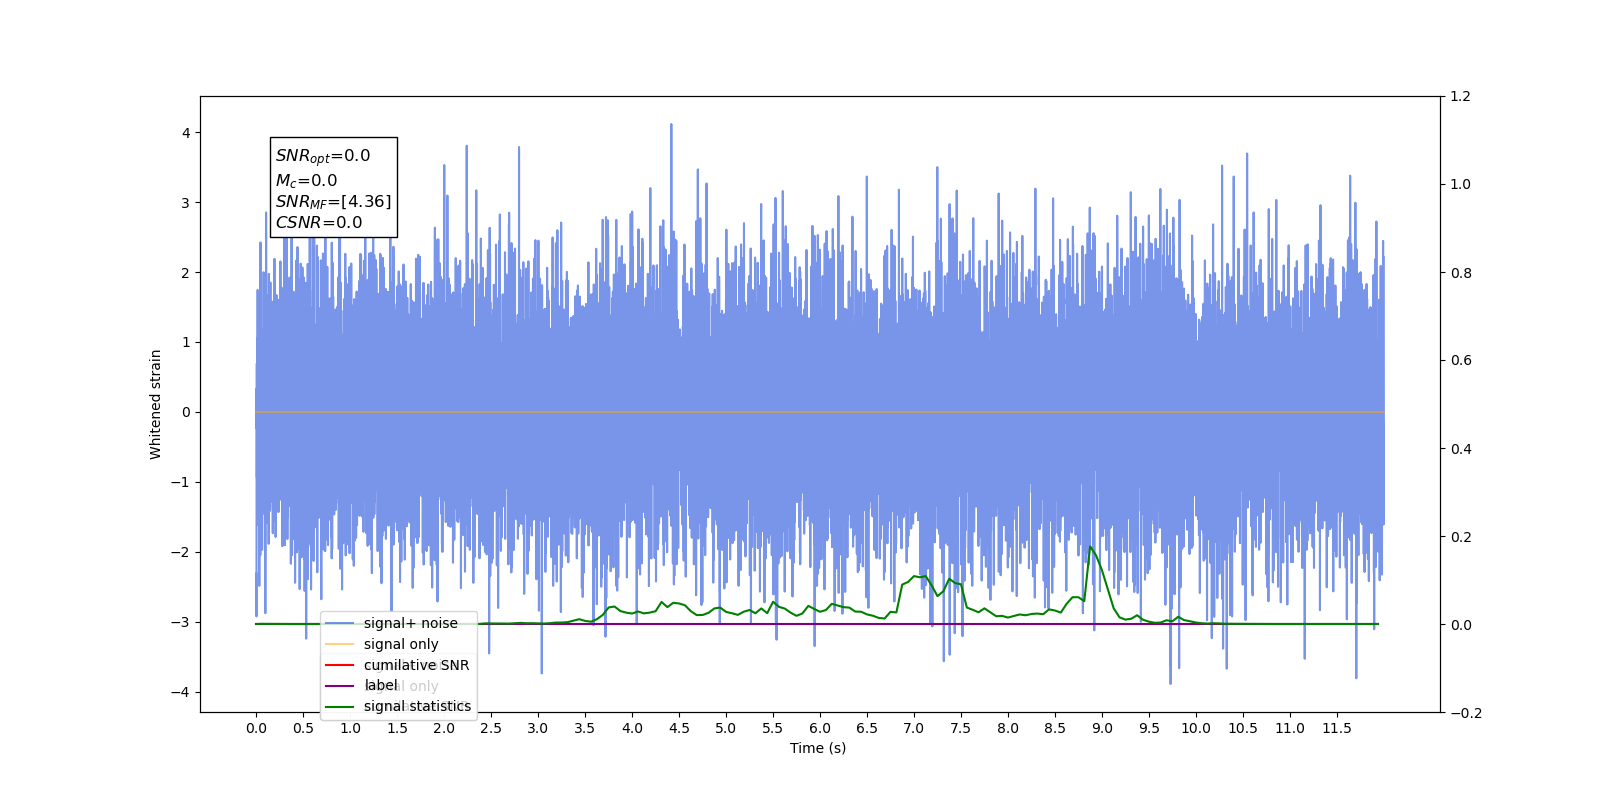Click the x-axis tick label 10.5

tap(1243, 728)
